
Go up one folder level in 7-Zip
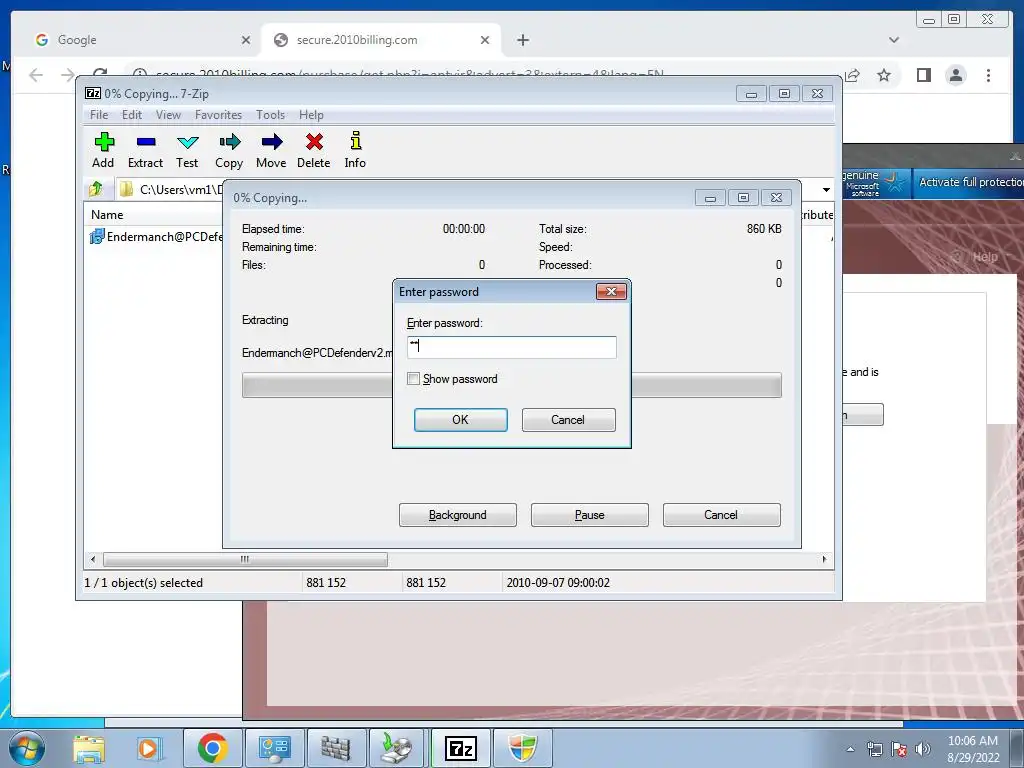(97, 189)
